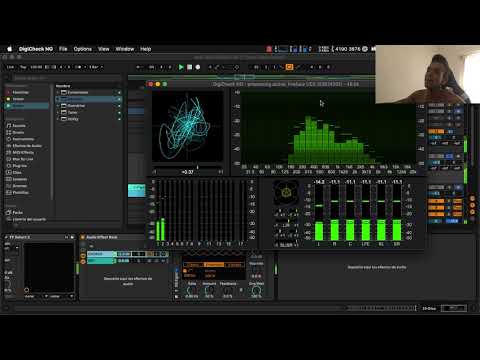Image resolution: width=480 pixels, height=360 pixels.
Task: Click the Dry/Wet knob
Action: 256,290
